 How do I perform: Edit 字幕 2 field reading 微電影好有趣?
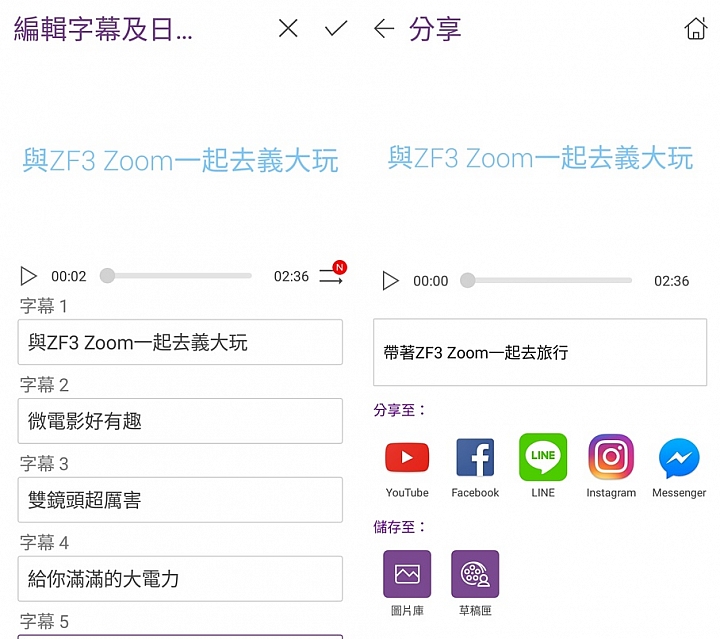click(180, 421)
